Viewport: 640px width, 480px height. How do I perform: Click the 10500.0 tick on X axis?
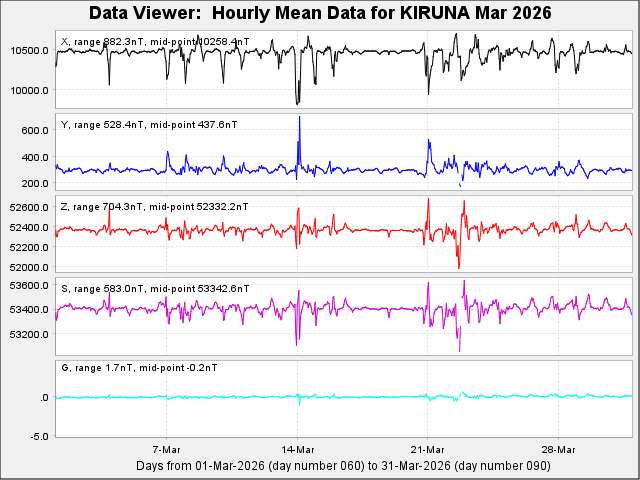point(31,51)
